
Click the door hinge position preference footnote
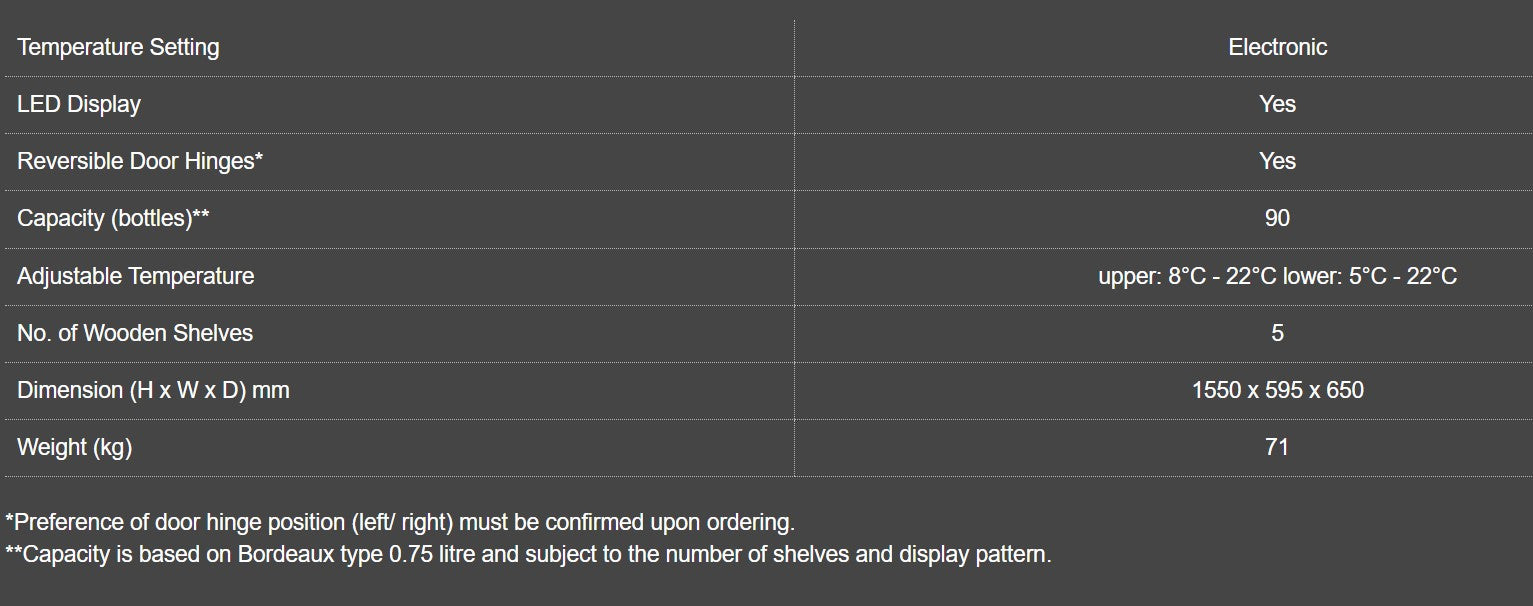[400, 522]
